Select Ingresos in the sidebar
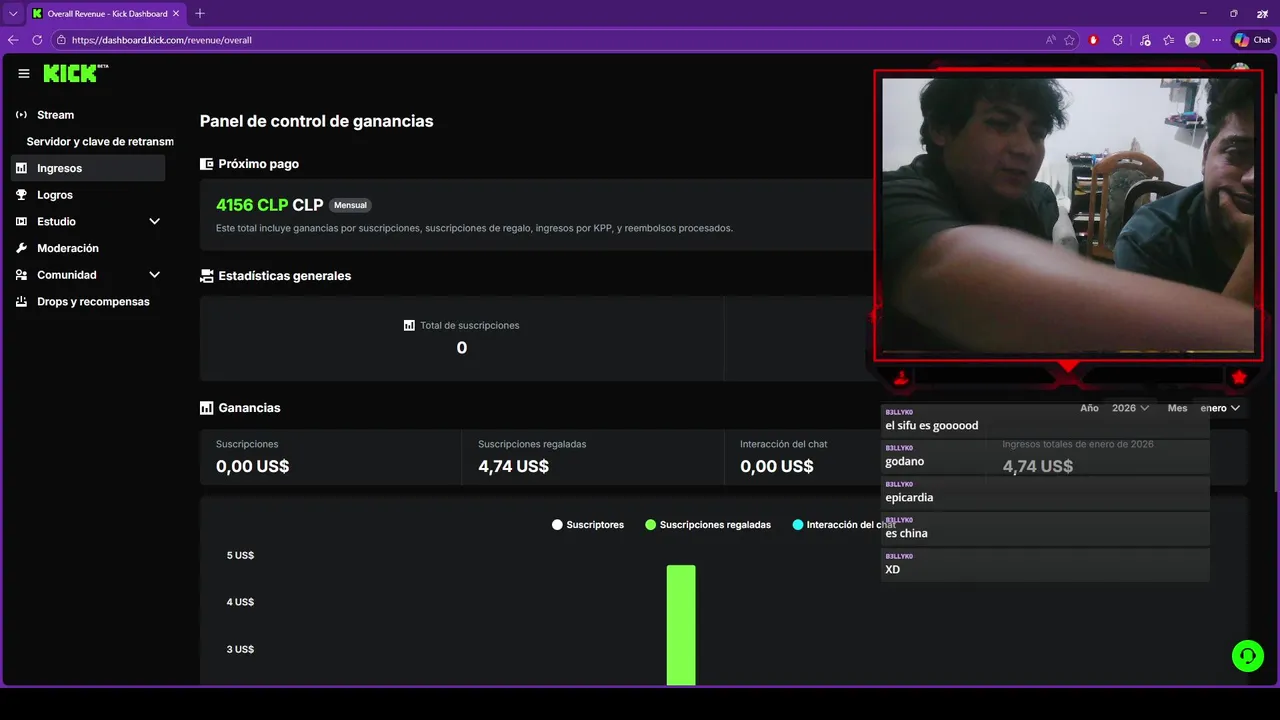 click(x=88, y=168)
